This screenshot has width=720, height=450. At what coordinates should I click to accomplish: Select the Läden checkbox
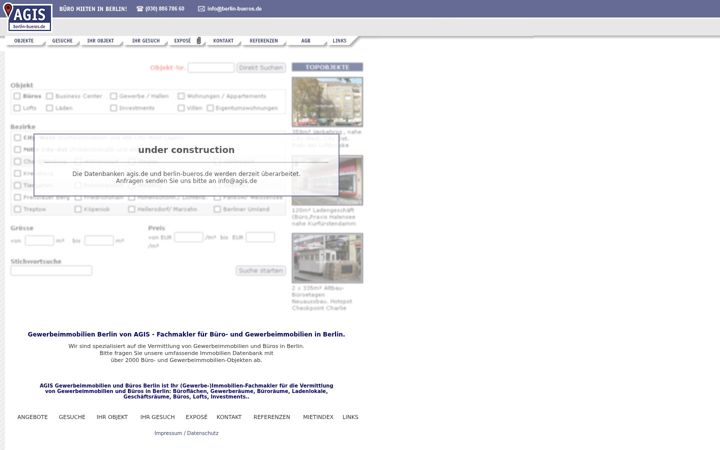[50, 108]
